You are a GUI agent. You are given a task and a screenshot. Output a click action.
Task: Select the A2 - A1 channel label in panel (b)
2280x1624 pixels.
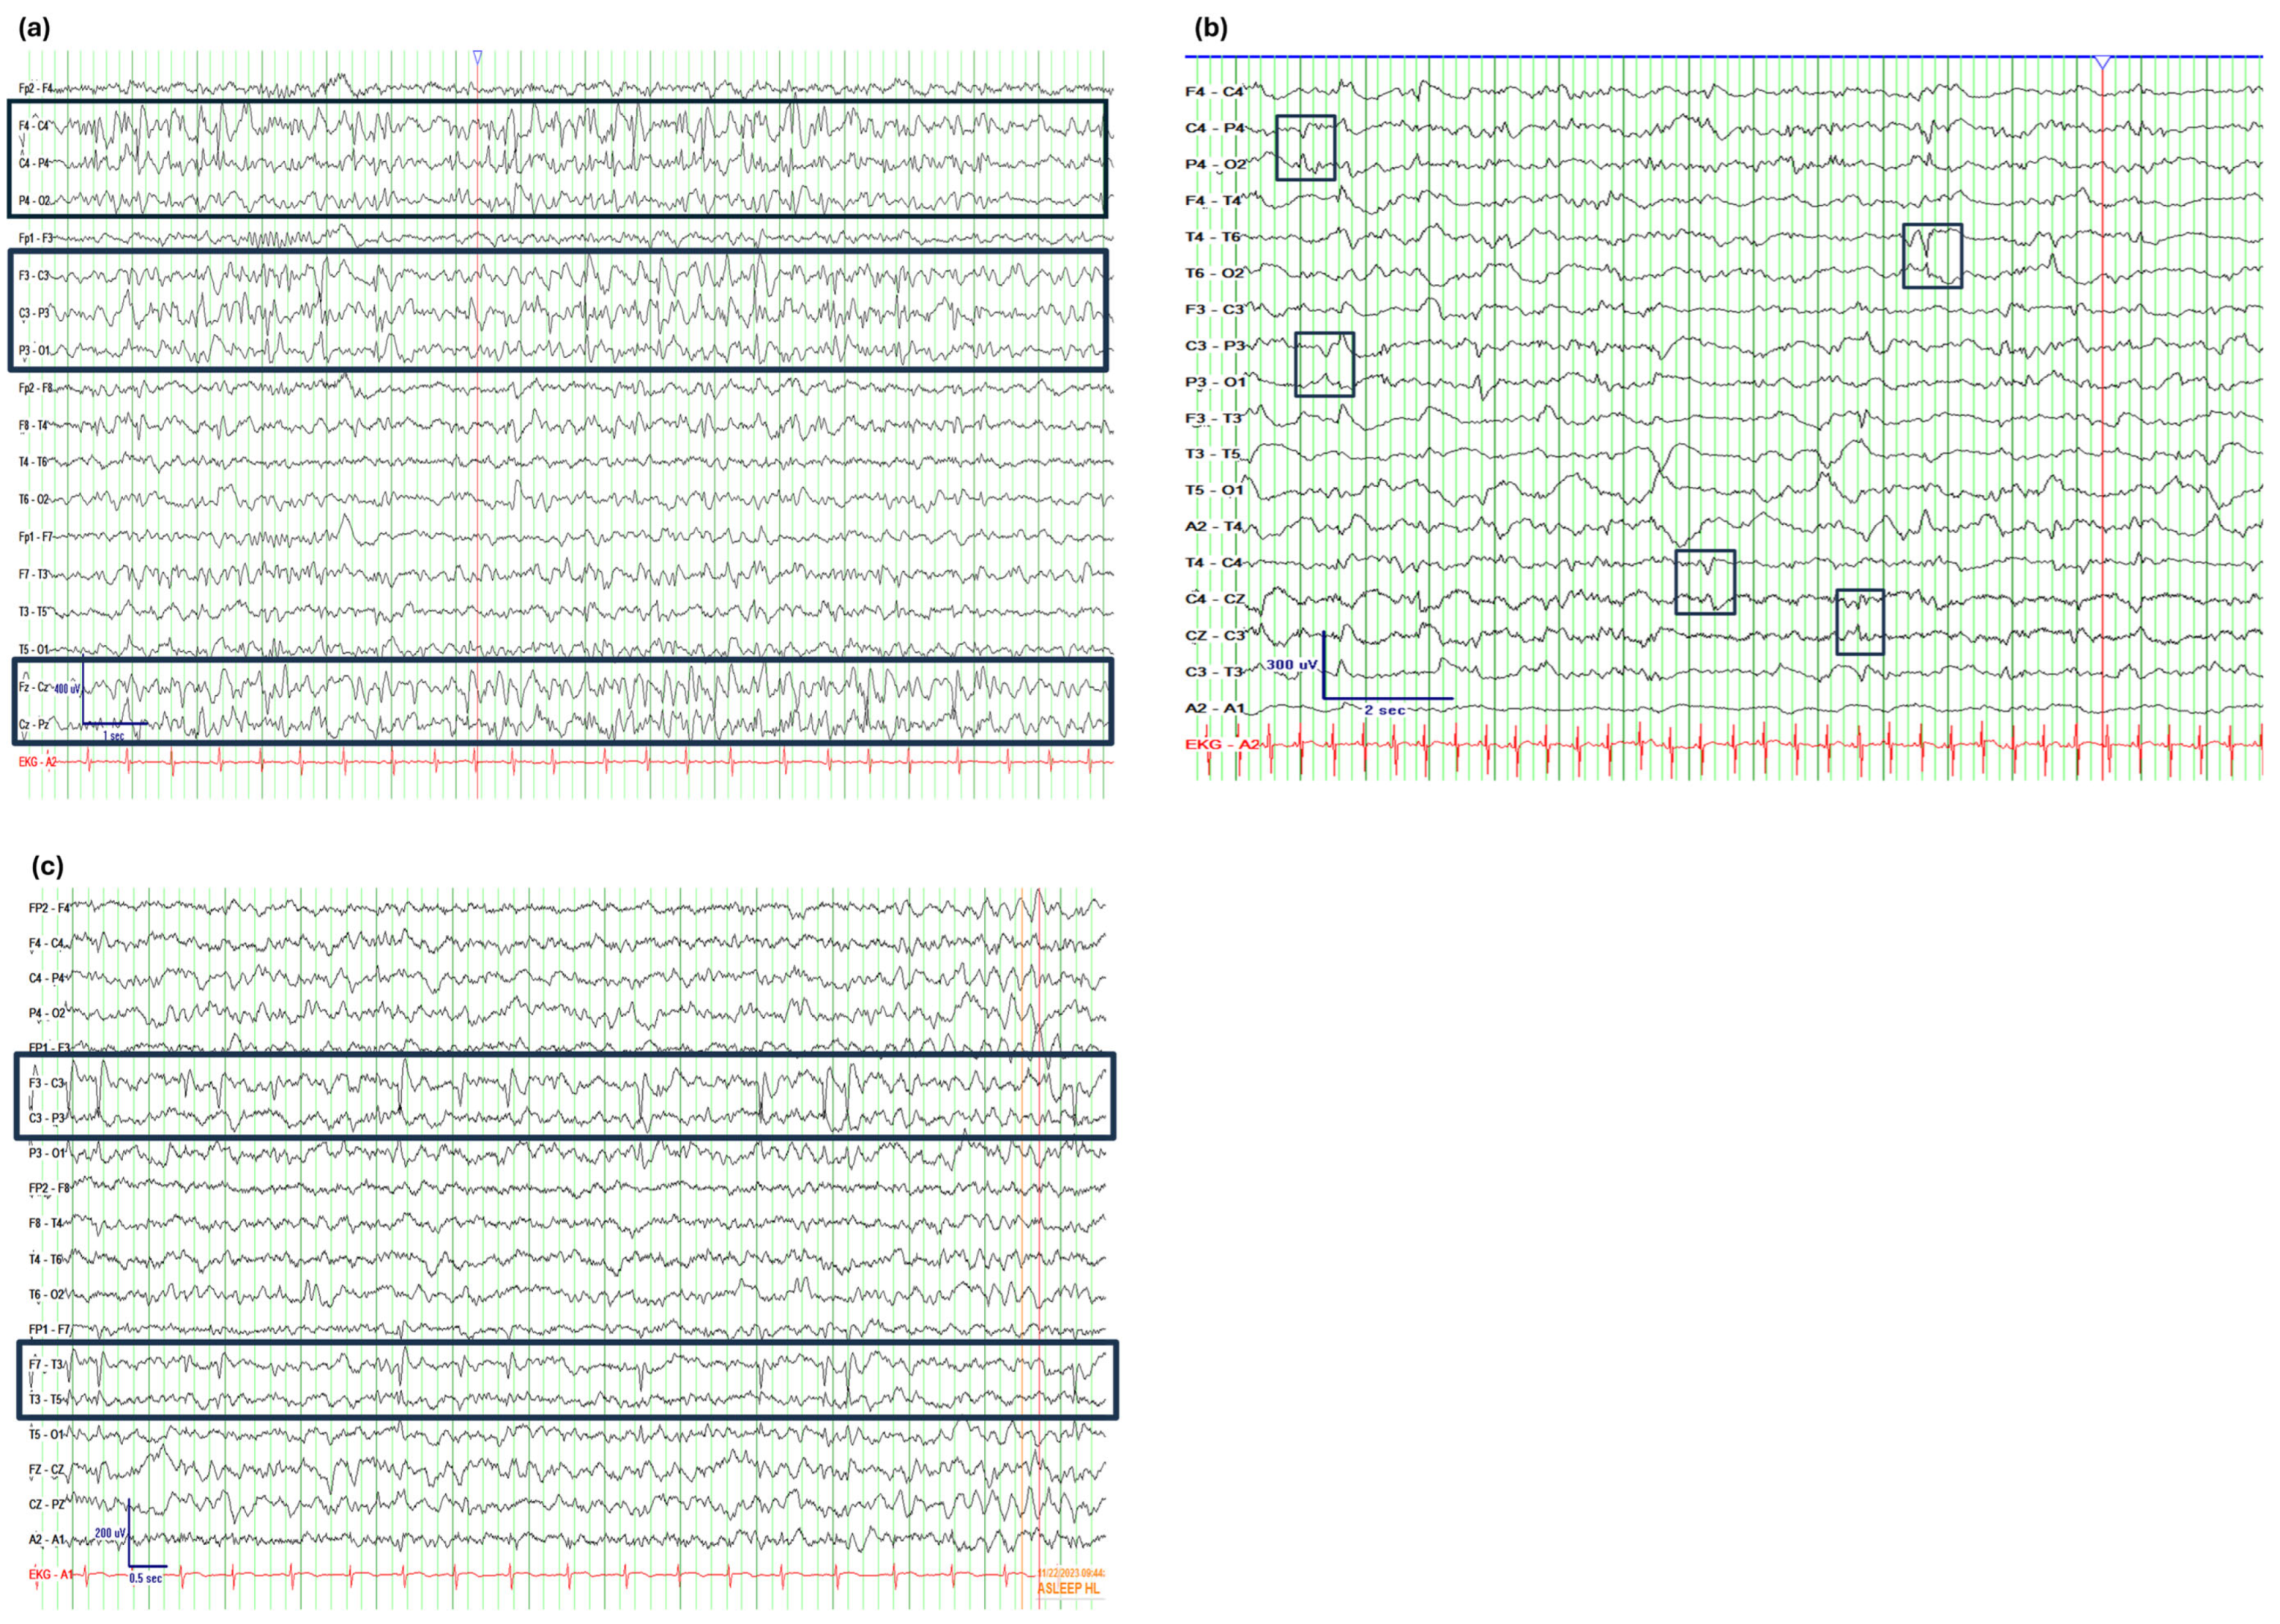pos(1214,708)
